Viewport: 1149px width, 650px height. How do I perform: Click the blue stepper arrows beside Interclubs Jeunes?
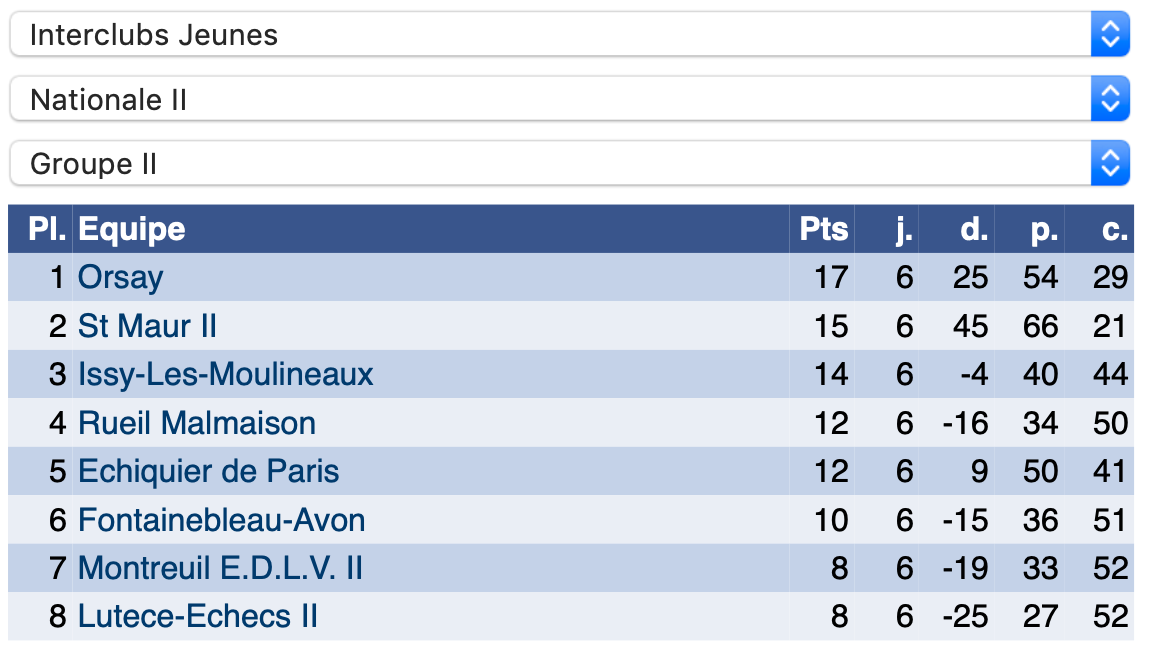coord(1110,34)
